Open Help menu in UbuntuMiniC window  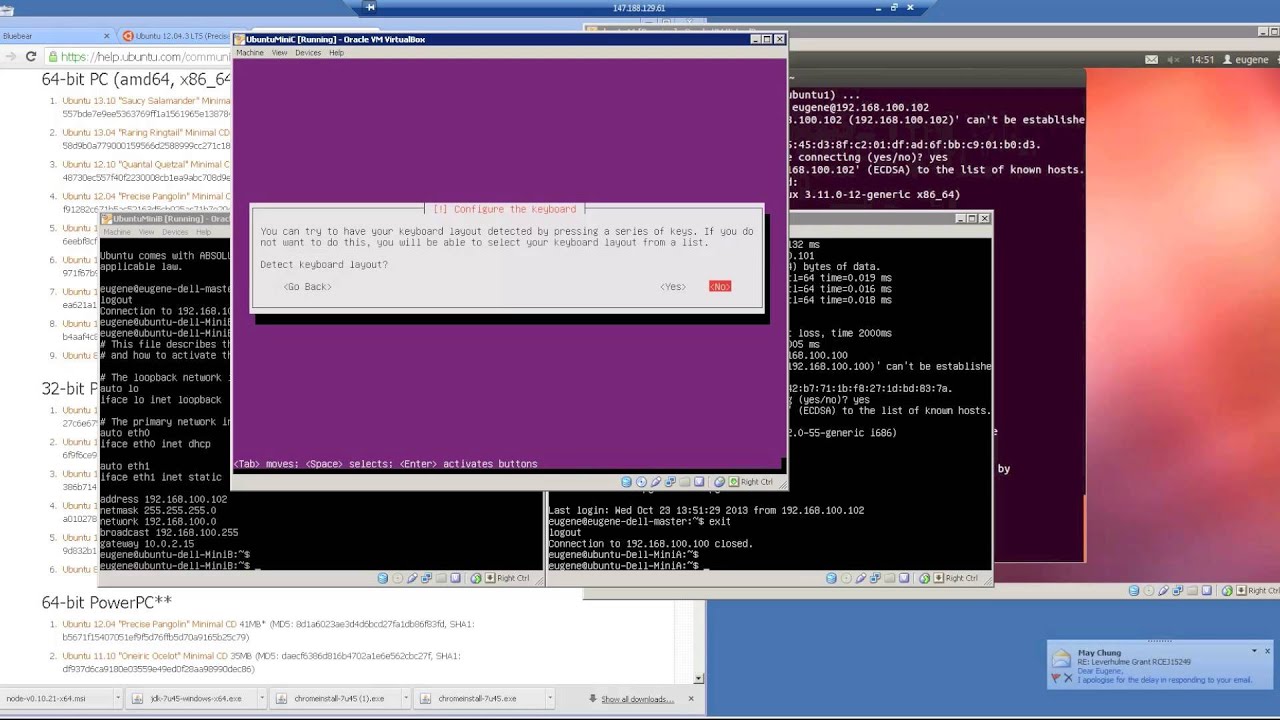coord(336,53)
